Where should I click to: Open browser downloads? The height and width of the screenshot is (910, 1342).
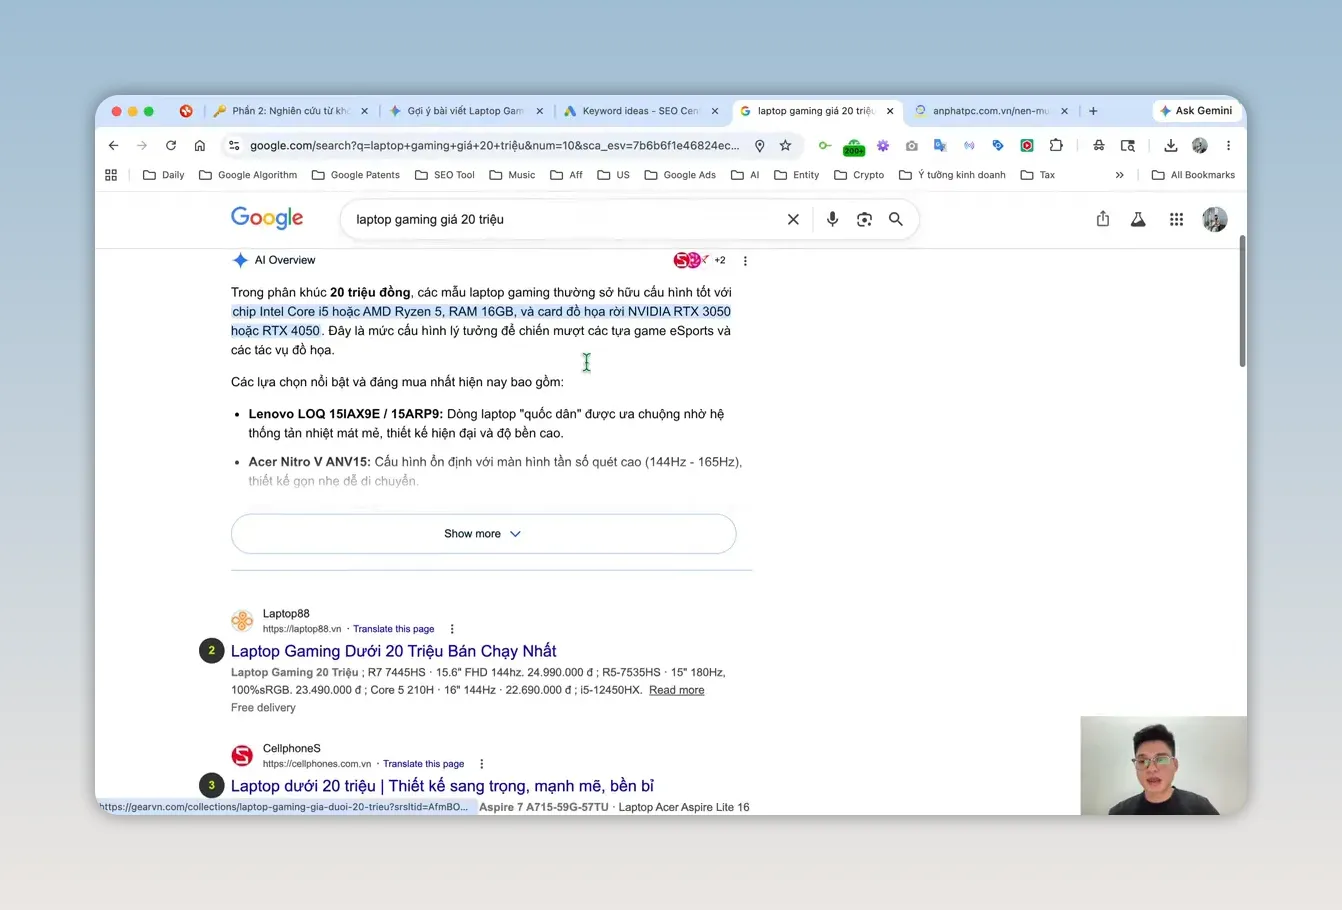pos(1171,146)
